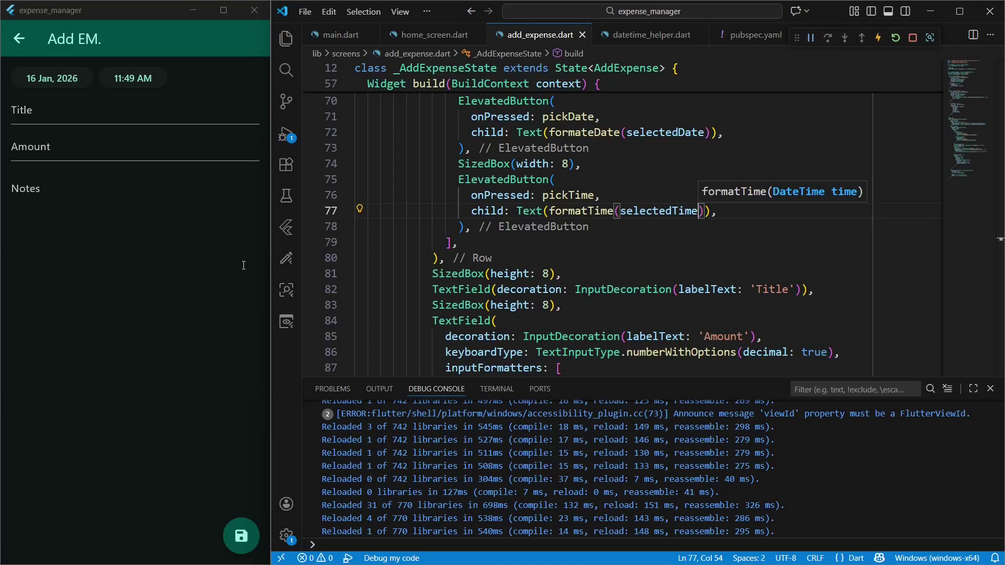Image resolution: width=1005 pixels, height=565 pixels.
Task: Click the 11:49 AM time button
Action: 133,78
